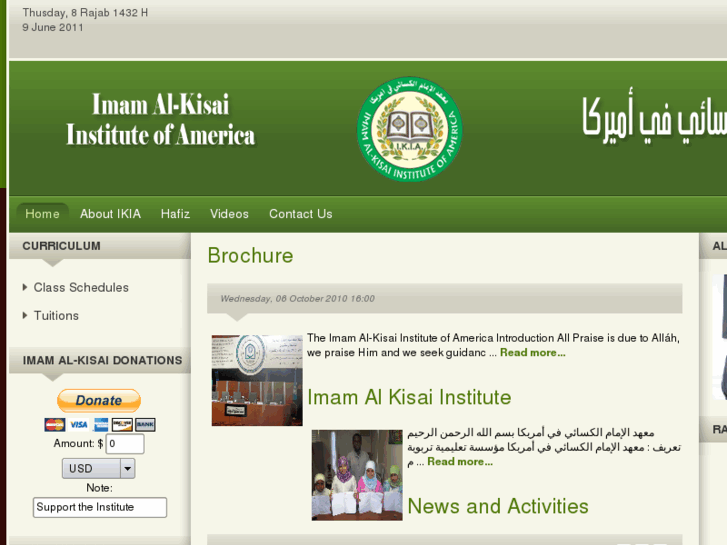Go to the Videos menu item
This screenshot has height=545, width=727.
[x=229, y=214]
